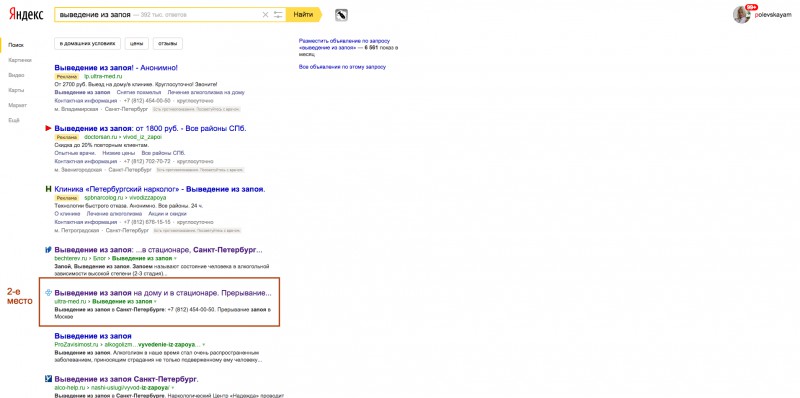The image size is (800, 398).
Task: Click the blue cross favicon of the ultra-med.ru result
Action: [49, 293]
